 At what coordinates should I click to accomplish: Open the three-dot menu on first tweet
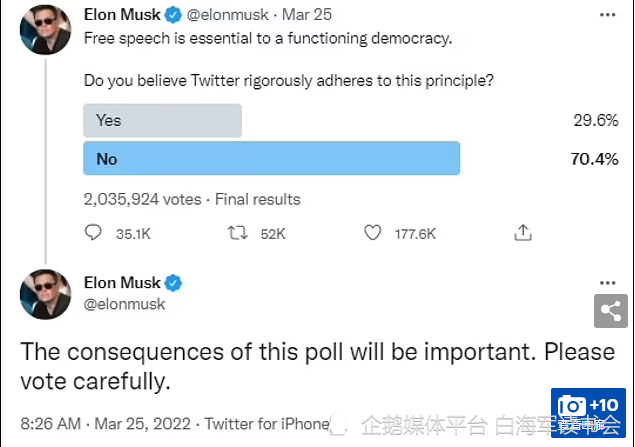[607, 15]
